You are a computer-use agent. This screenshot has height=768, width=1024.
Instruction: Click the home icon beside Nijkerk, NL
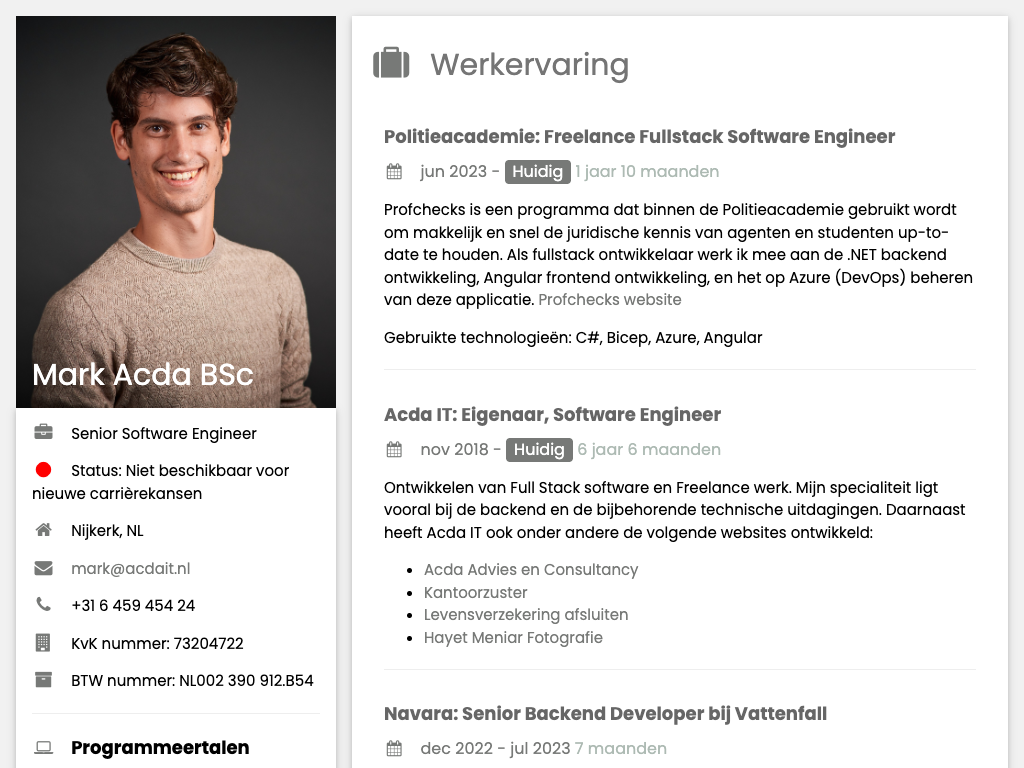coord(43,530)
